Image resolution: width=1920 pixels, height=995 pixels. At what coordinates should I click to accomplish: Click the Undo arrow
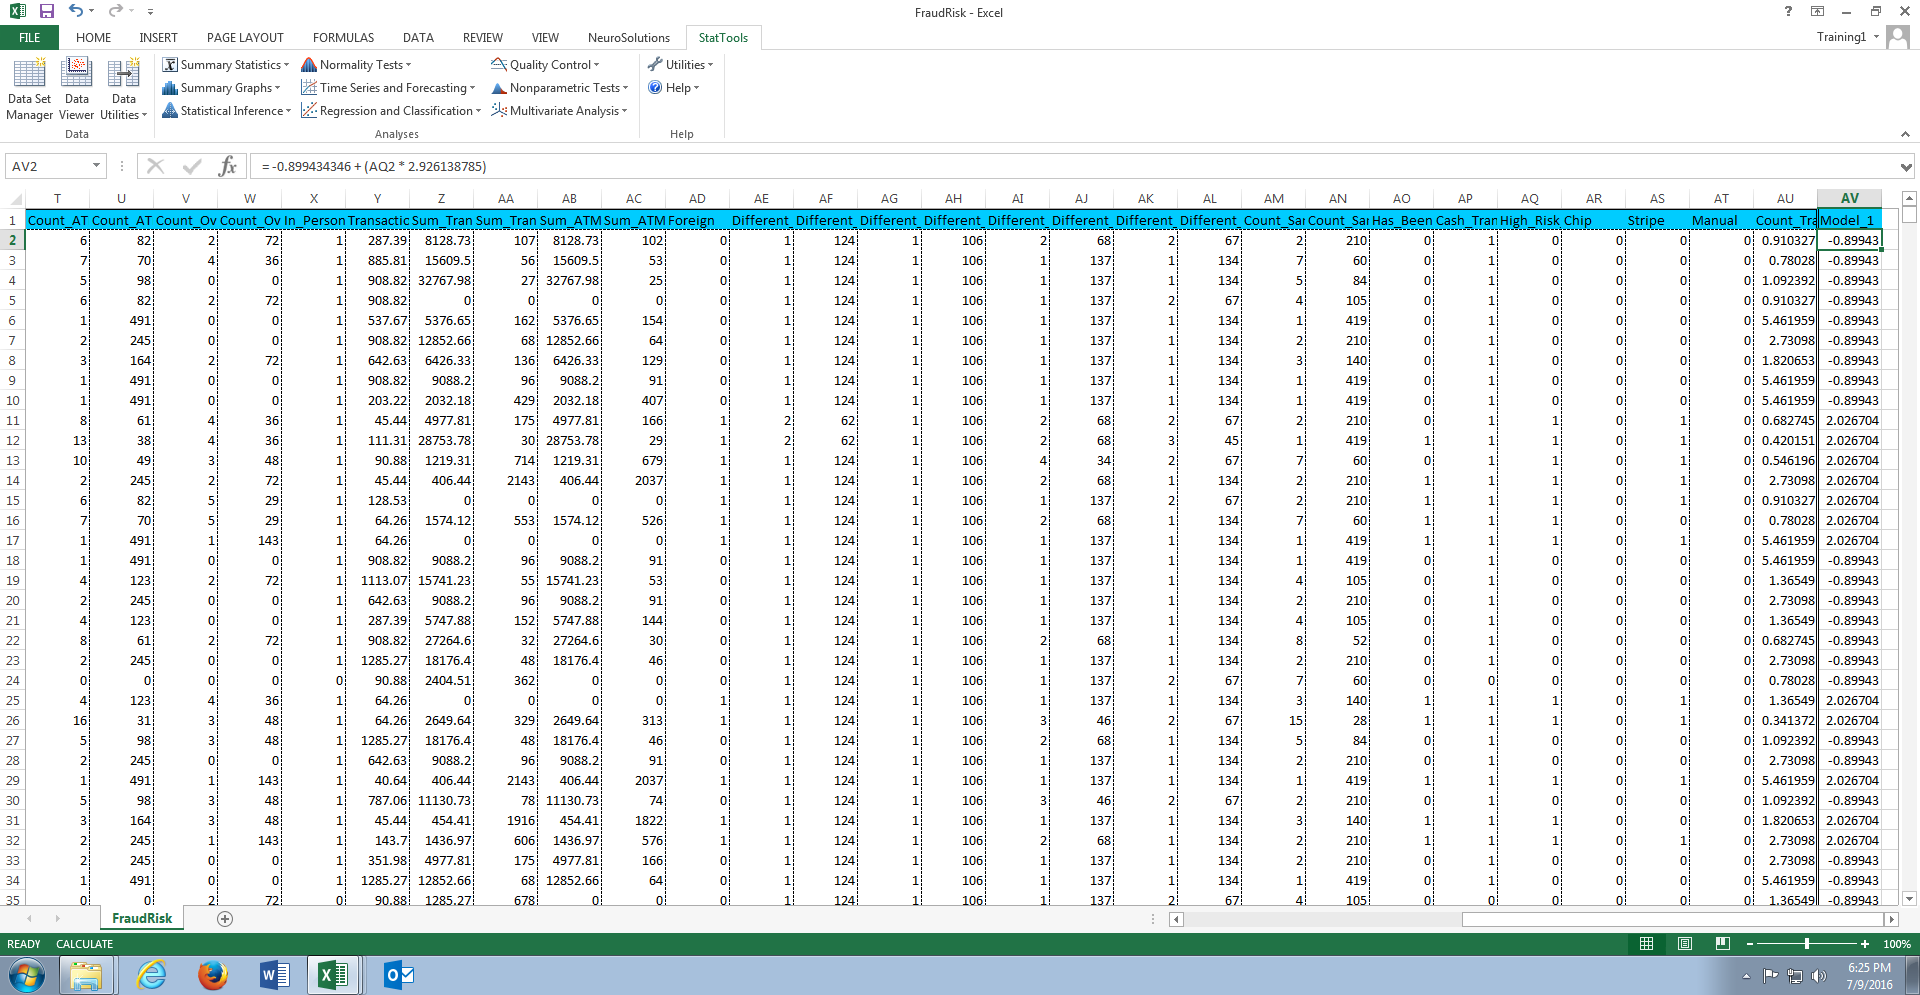click(x=76, y=11)
